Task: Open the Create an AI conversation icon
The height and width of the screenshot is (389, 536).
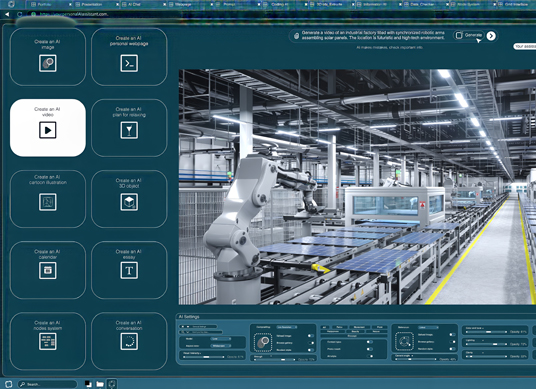Action: click(x=129, y=341)
